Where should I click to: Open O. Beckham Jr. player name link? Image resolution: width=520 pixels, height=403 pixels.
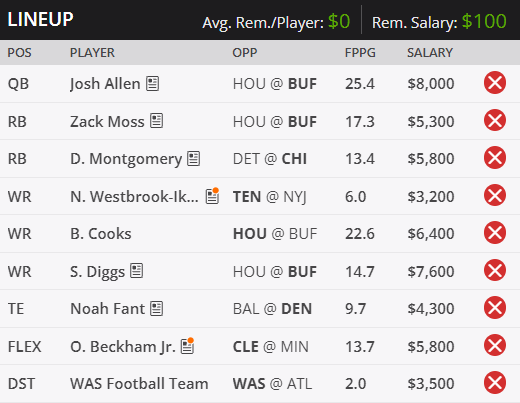tap(123, 347)
